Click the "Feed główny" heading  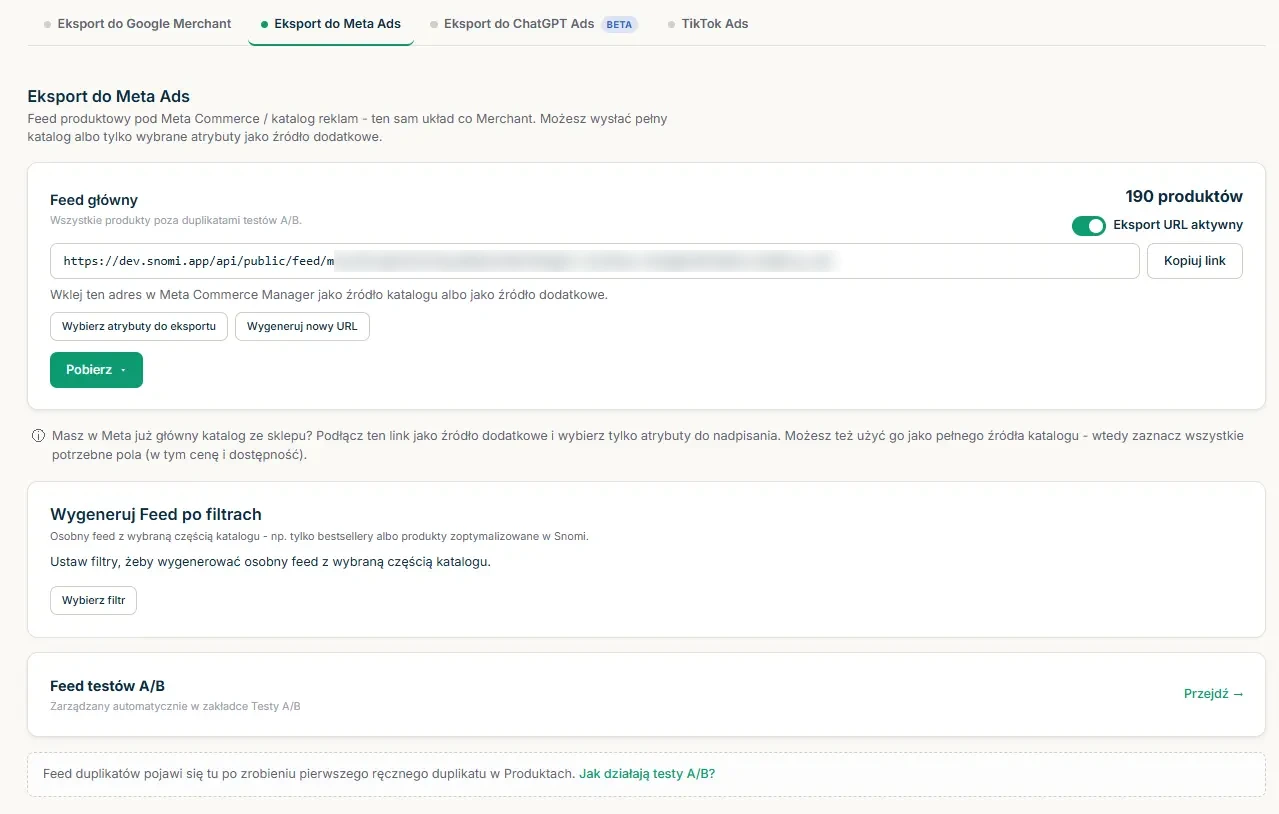click(x=94, y=200)
